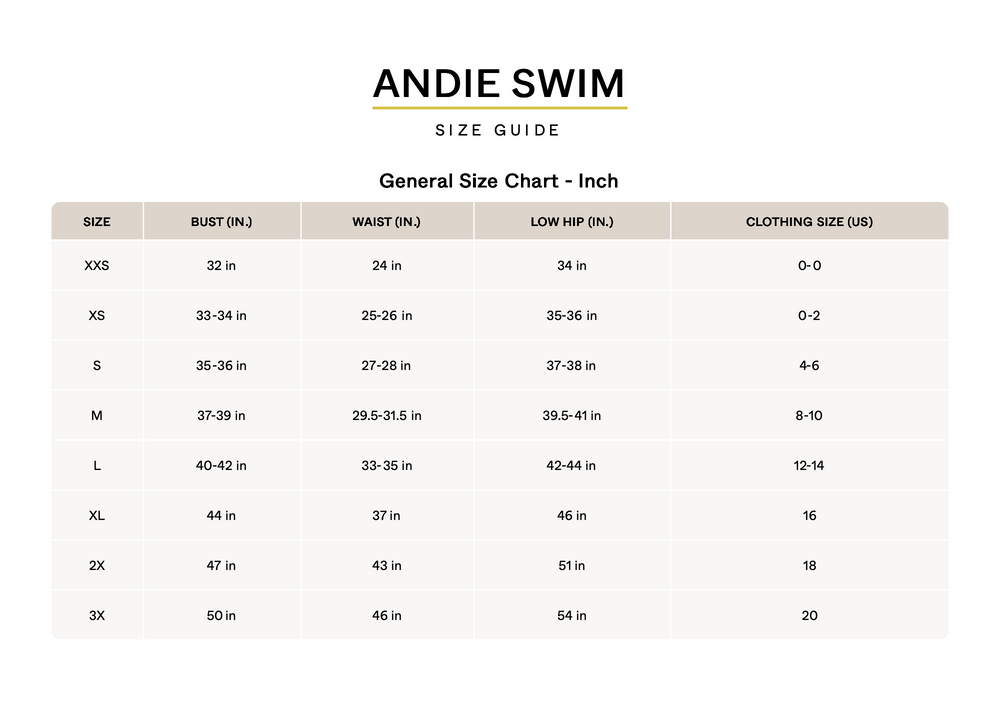Select the 2X low hip value 51 in
The width and height of the screenshot is (1000, 706).
(x=571, y=565)
